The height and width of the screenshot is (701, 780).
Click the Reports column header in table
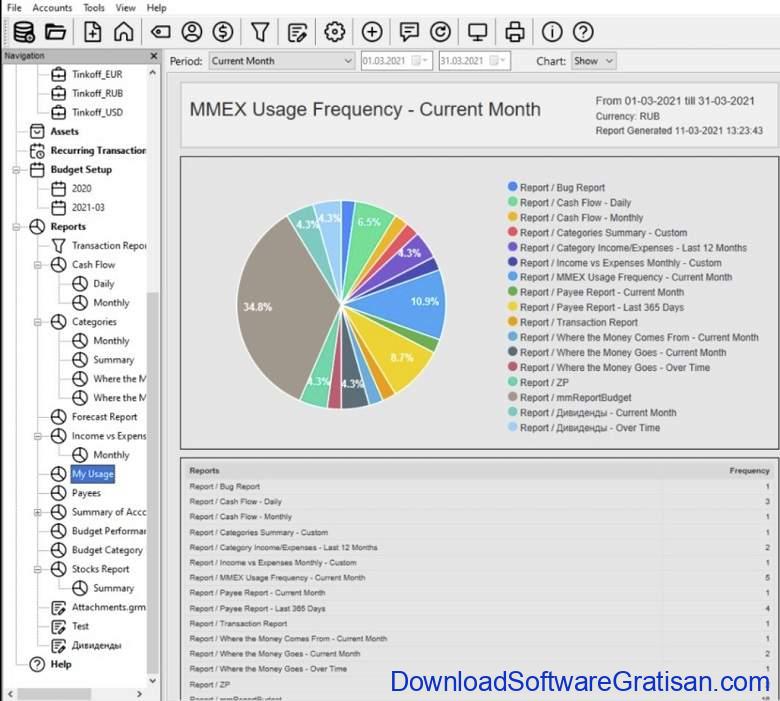(x=204, y=471)
